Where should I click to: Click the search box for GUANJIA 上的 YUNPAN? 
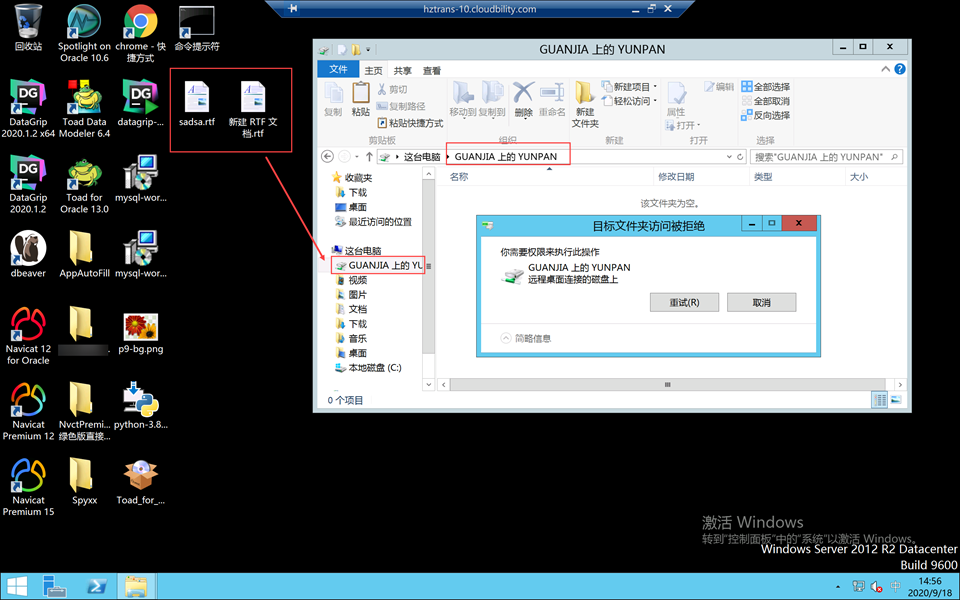click(822, 157)
